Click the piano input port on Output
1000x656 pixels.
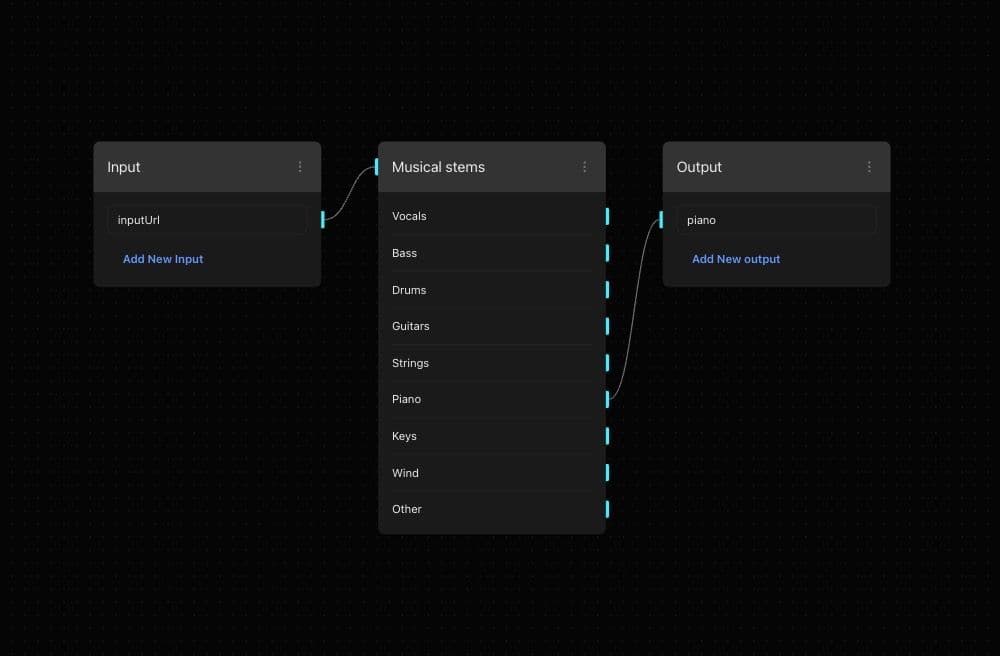coord(661,220)
